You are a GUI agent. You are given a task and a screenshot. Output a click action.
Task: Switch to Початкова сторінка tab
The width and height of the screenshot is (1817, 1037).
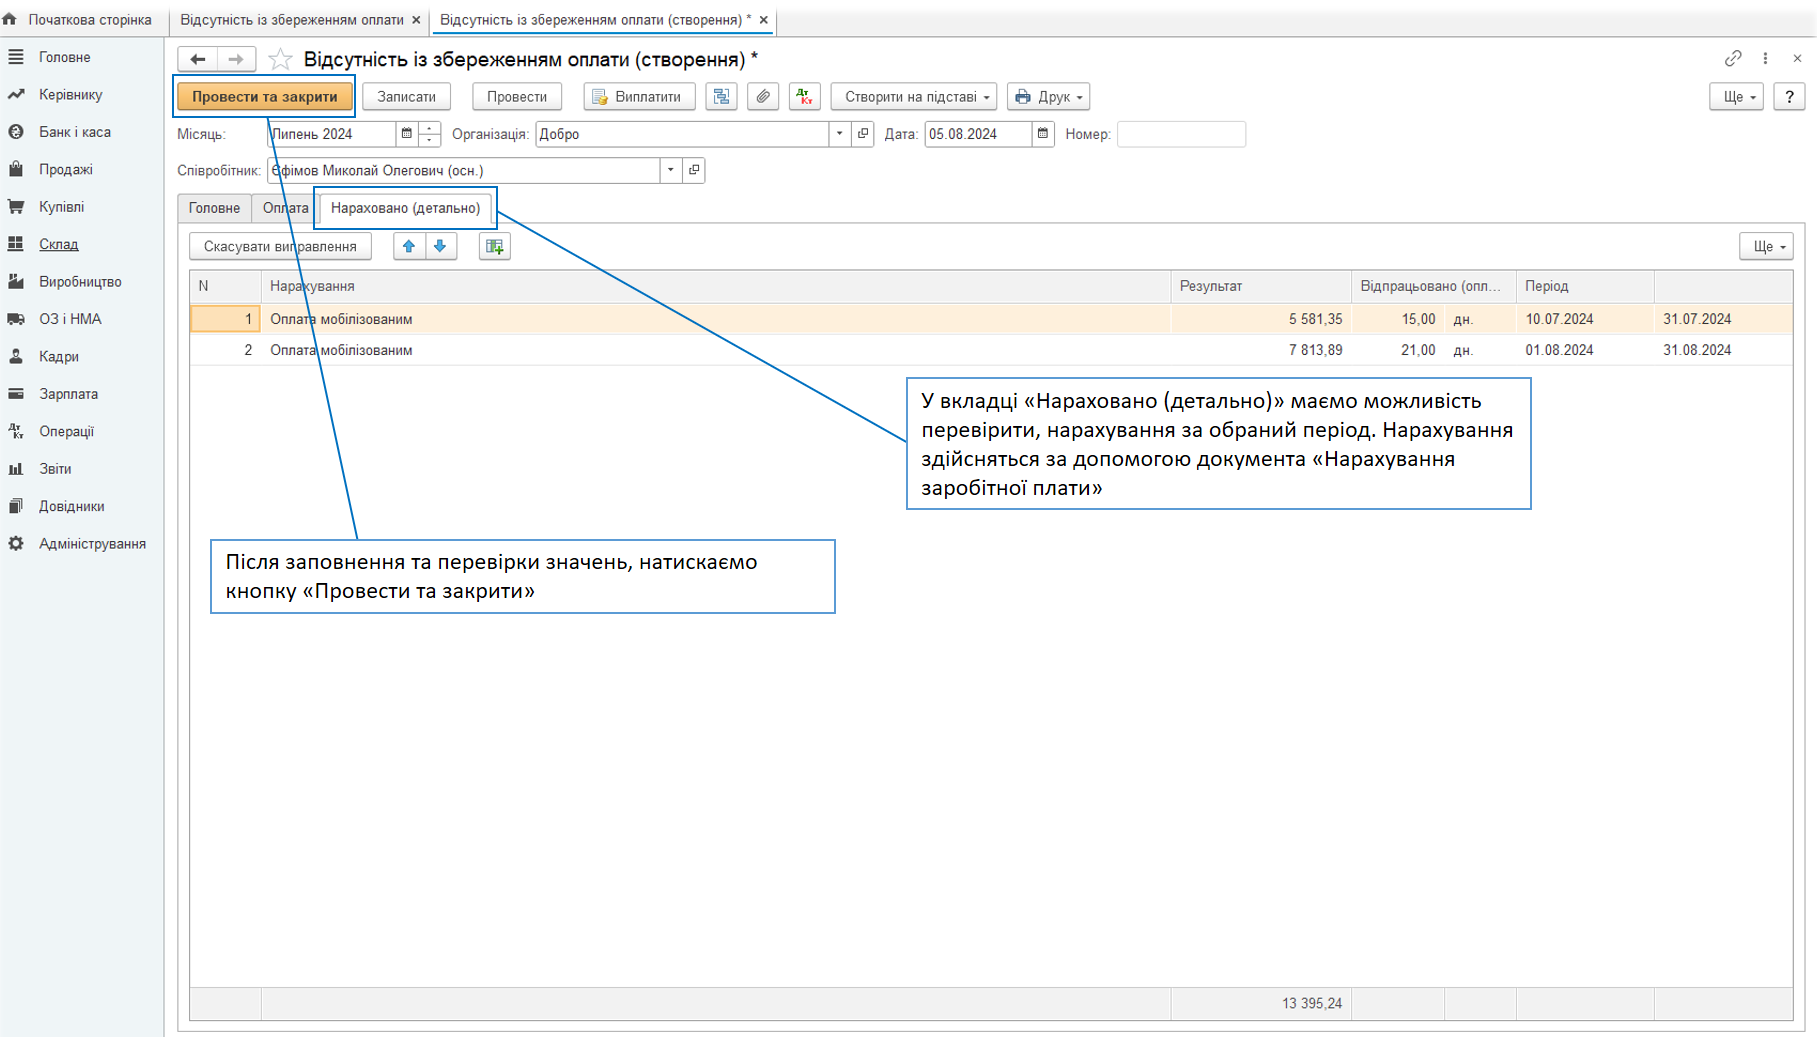pyautogui.click(x=82, y=20)
